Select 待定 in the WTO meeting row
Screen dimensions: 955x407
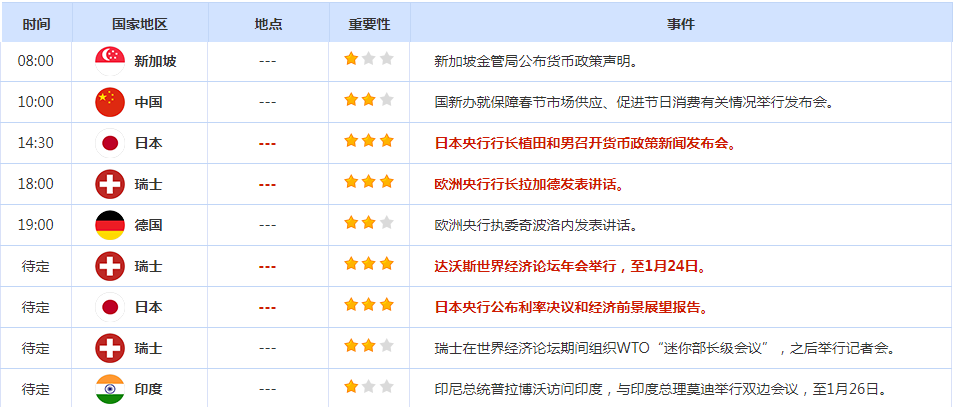pos(35,349)
